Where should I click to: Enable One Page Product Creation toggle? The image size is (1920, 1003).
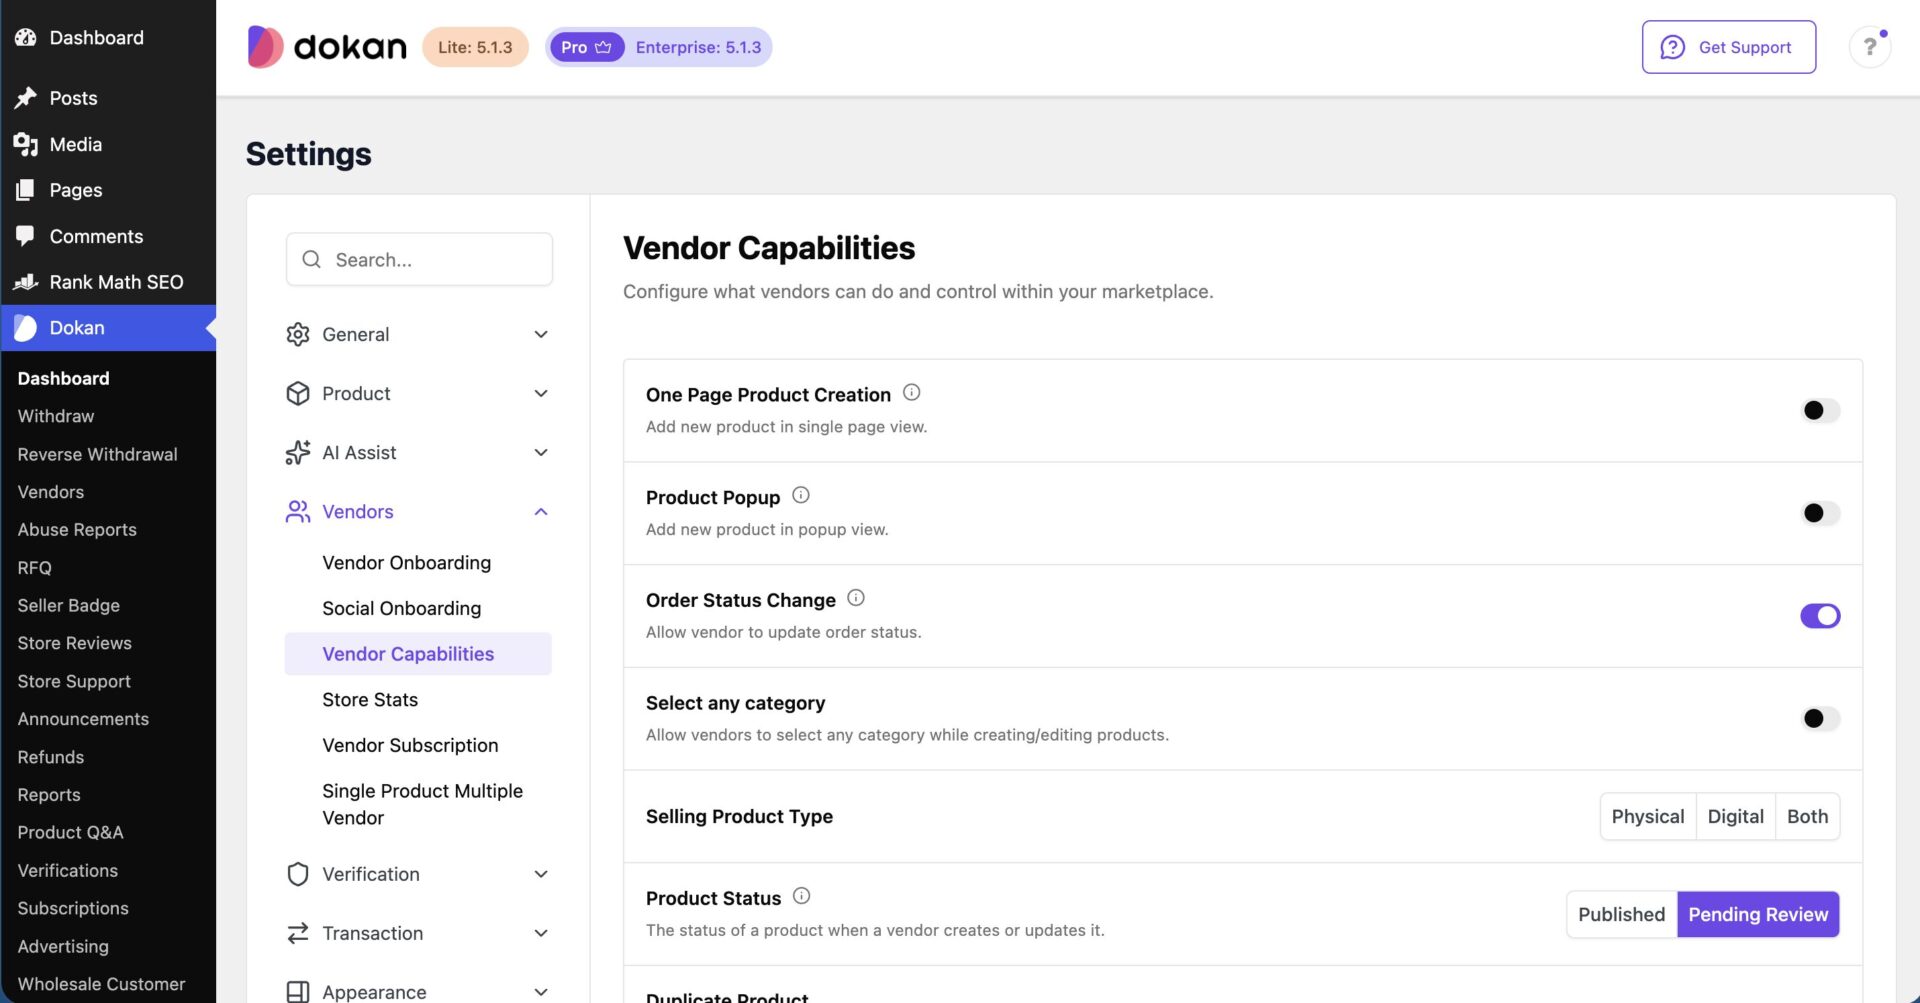(1820, 410)
